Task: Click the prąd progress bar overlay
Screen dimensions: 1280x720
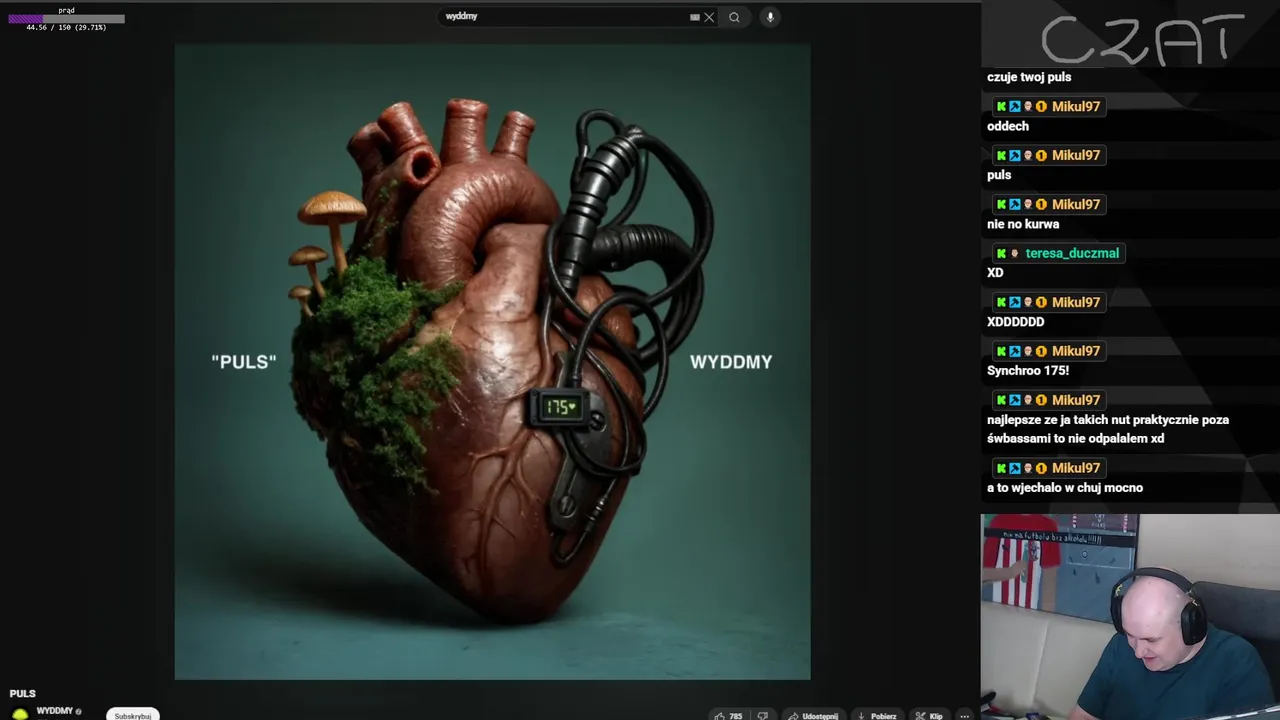Action: (x=67, y=18)
